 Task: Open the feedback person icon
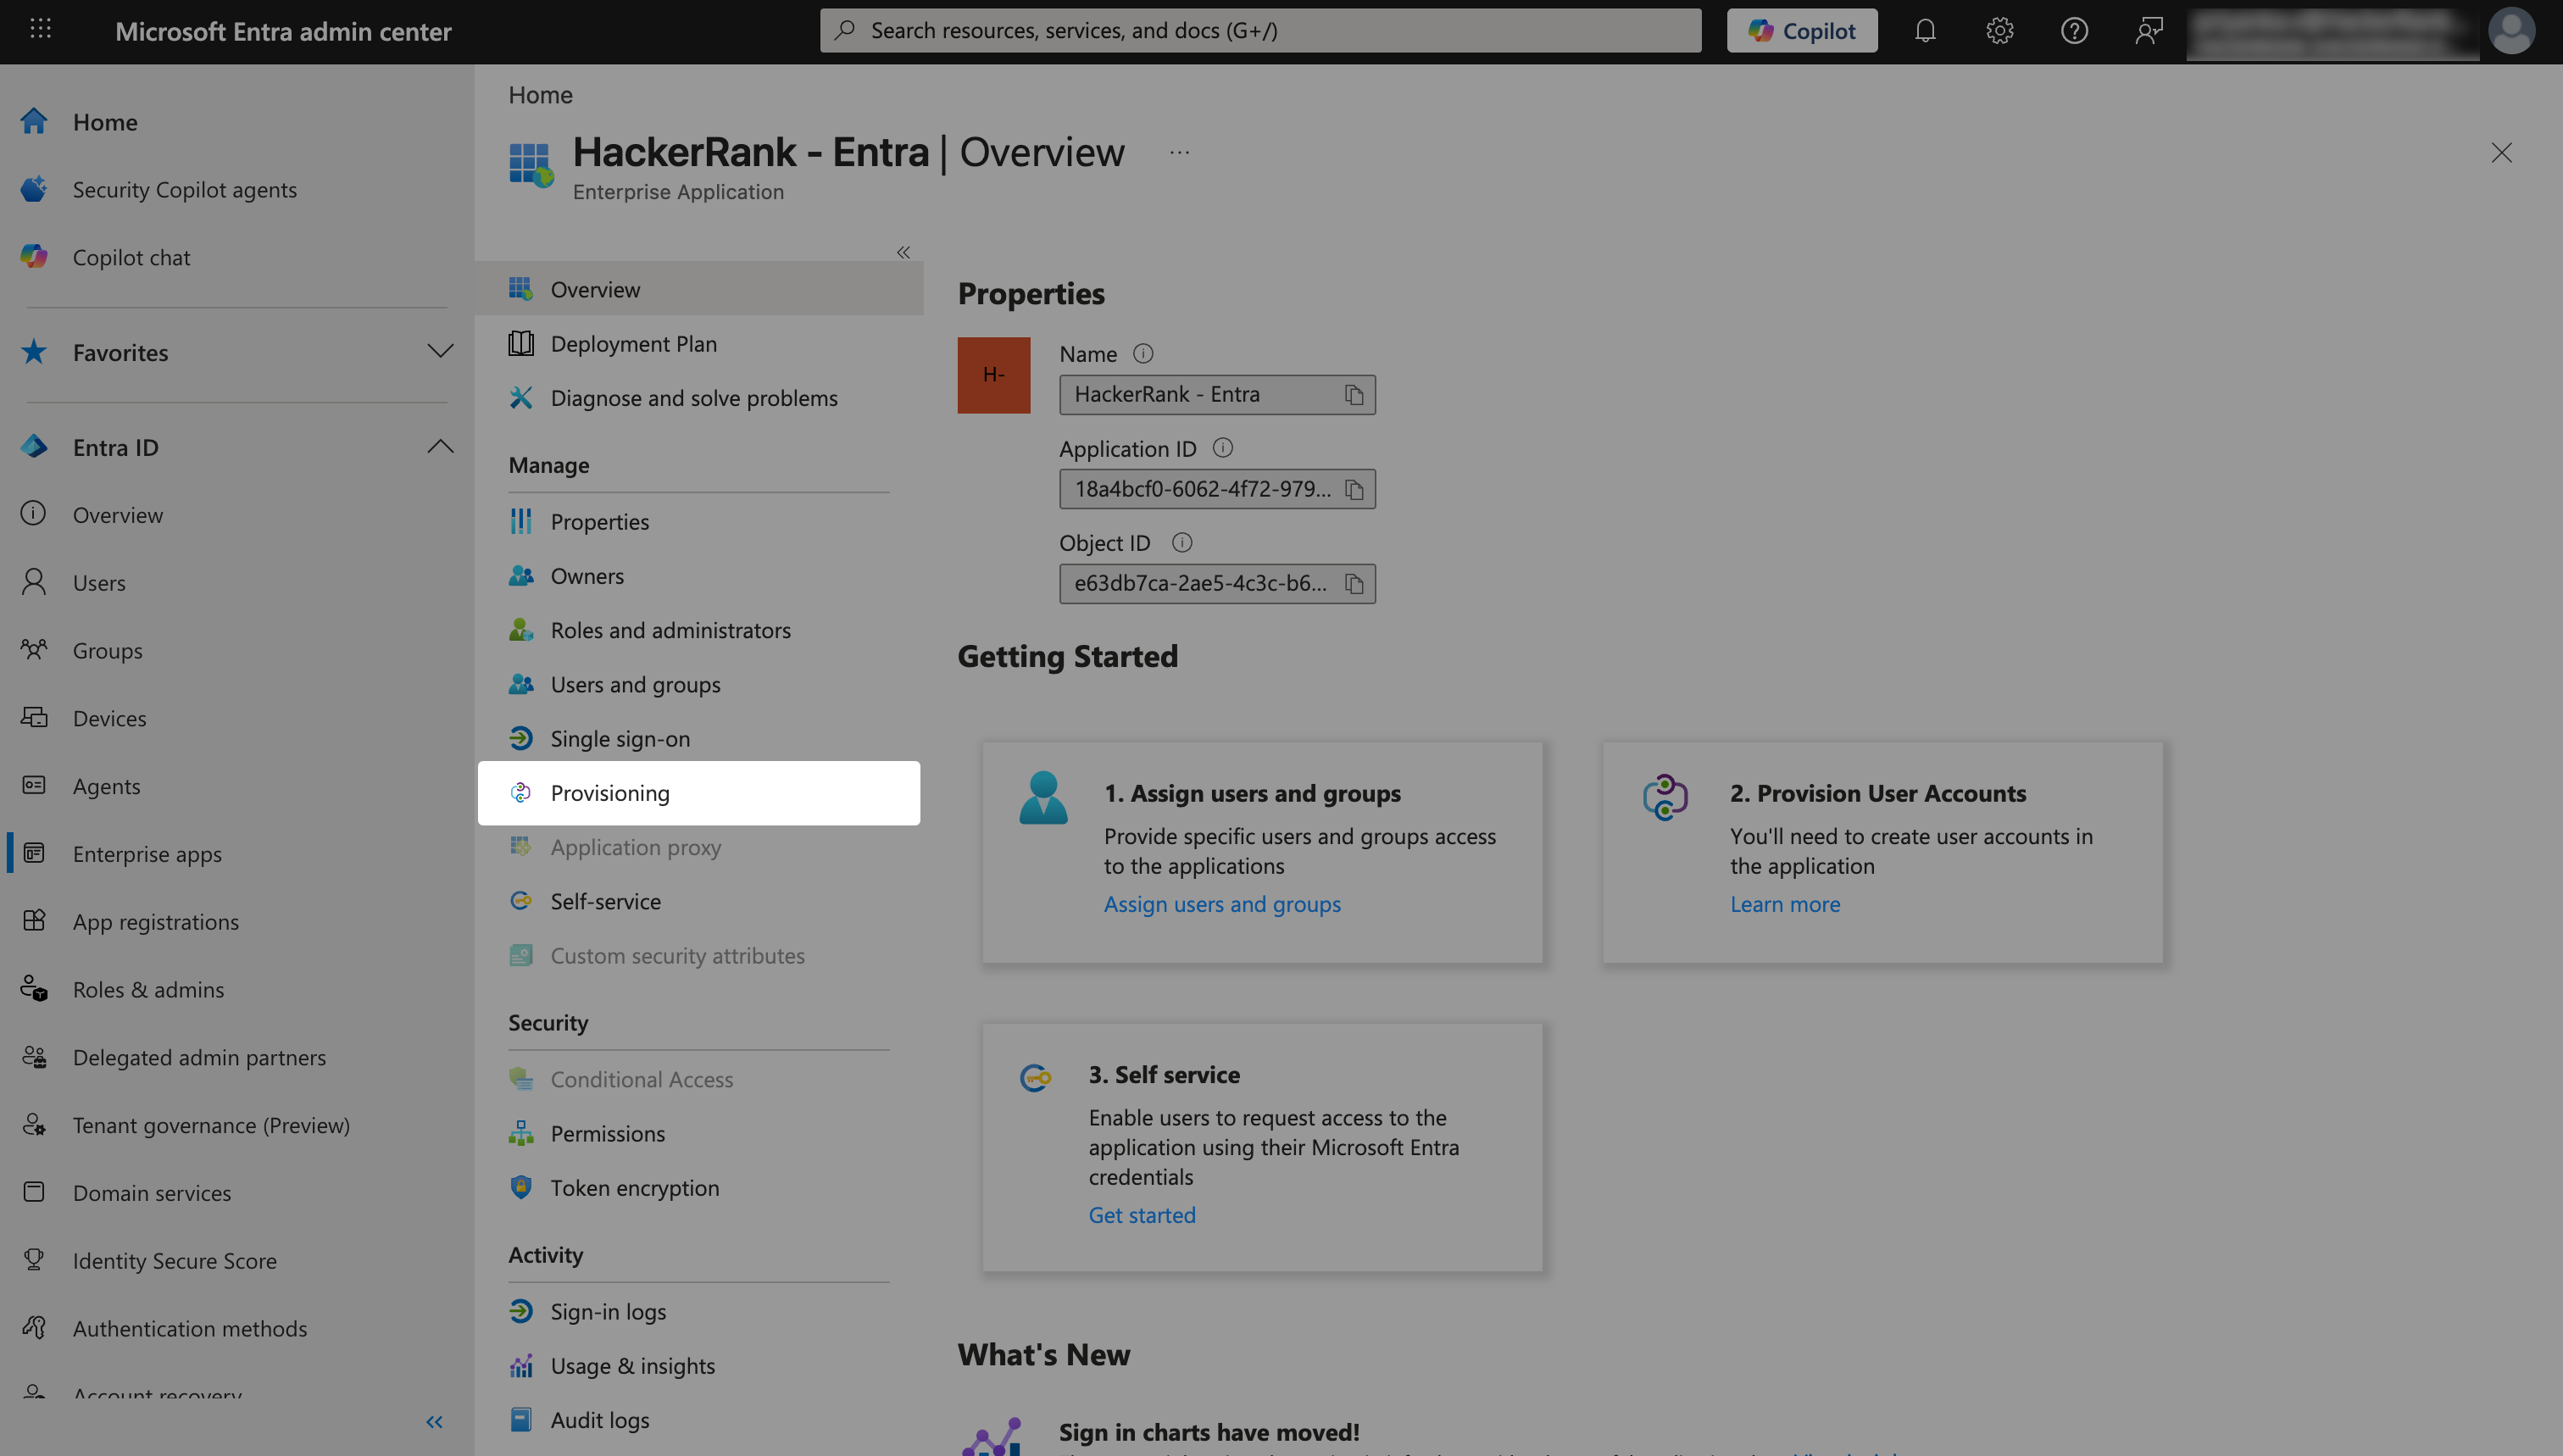point(2149,31)
